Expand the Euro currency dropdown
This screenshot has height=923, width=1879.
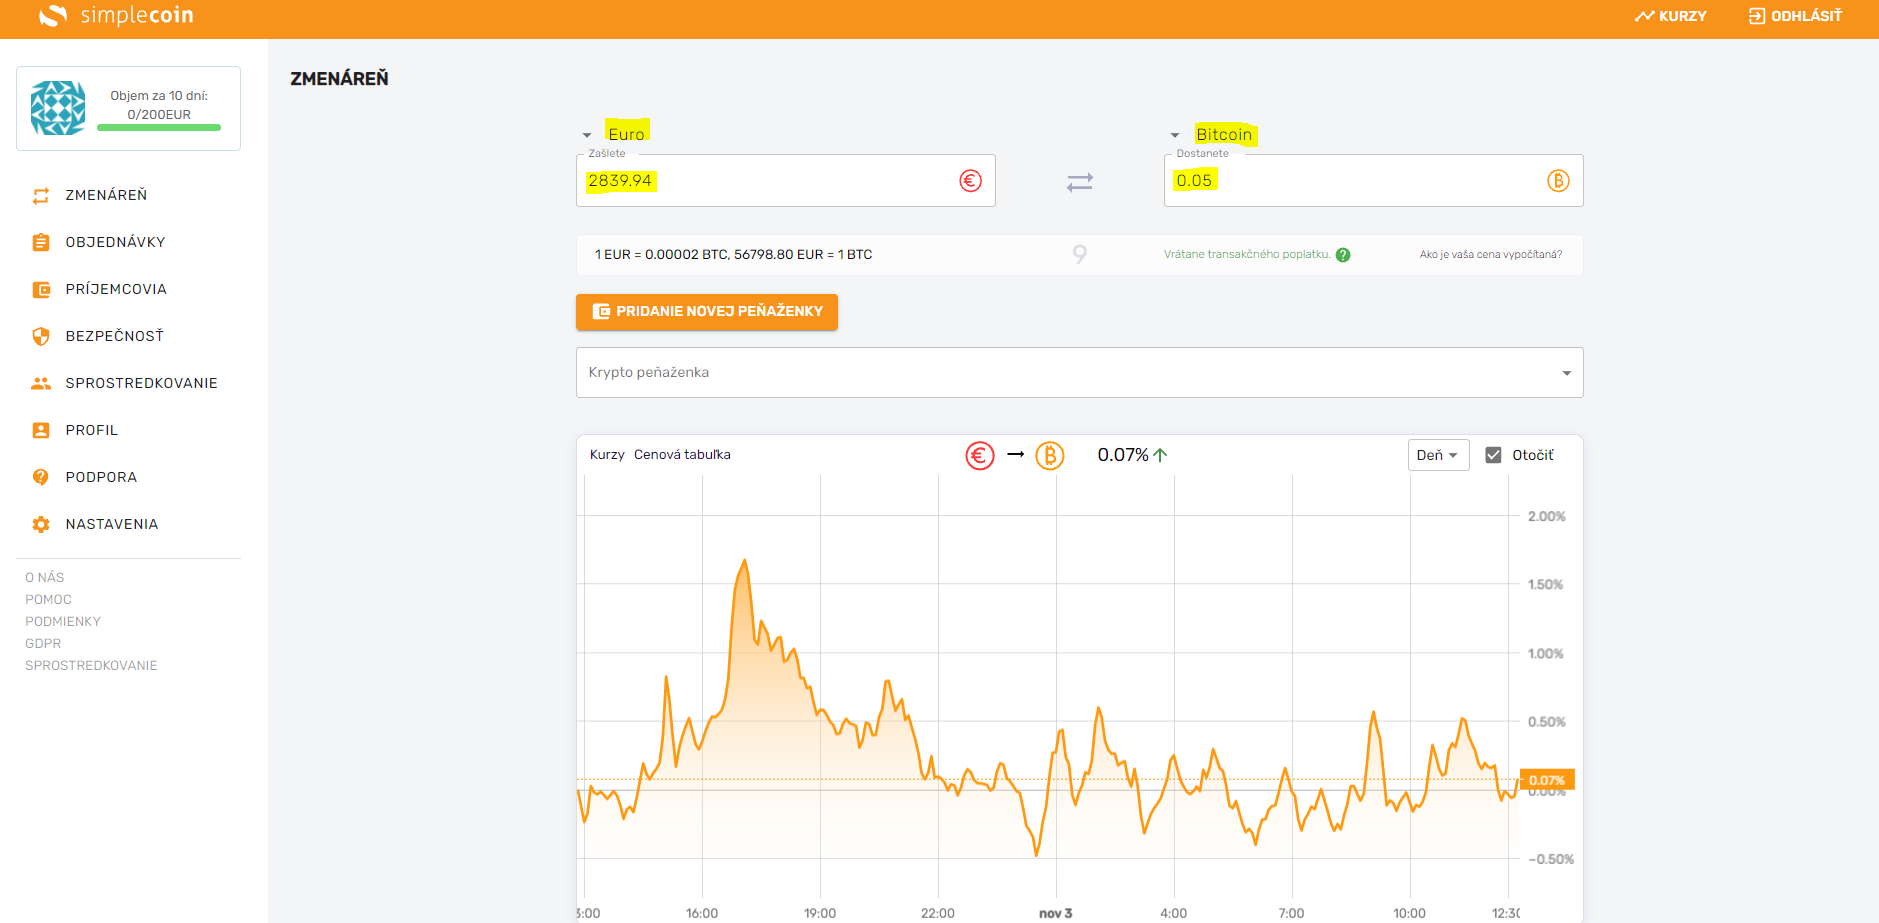pos(616,134)
